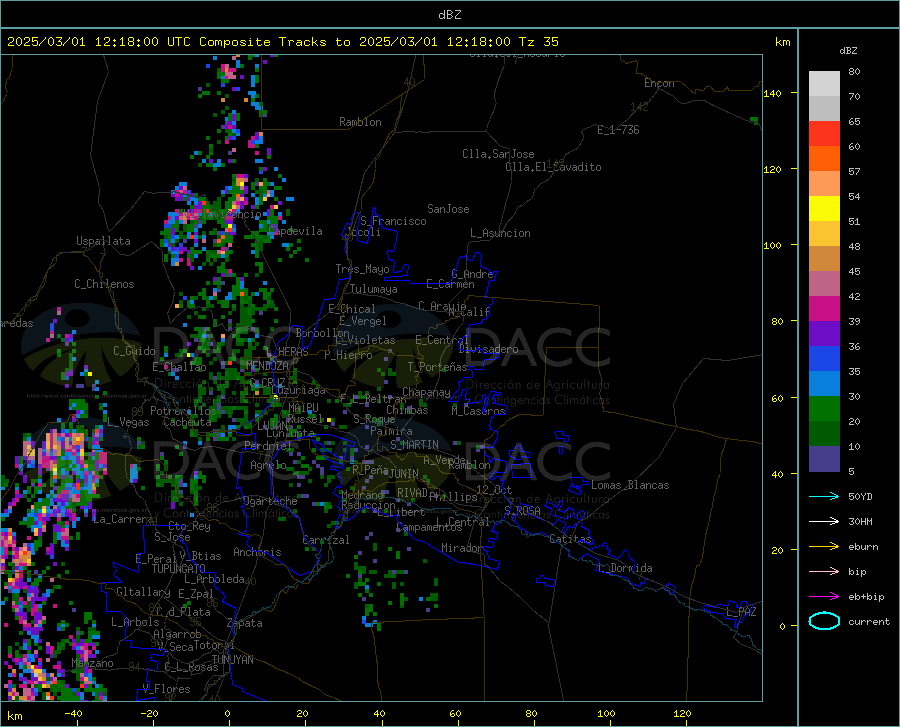Screen dimensions: 900x727
Task: Click the green 20 dBZ color swatch
Action: click(824, 409)
